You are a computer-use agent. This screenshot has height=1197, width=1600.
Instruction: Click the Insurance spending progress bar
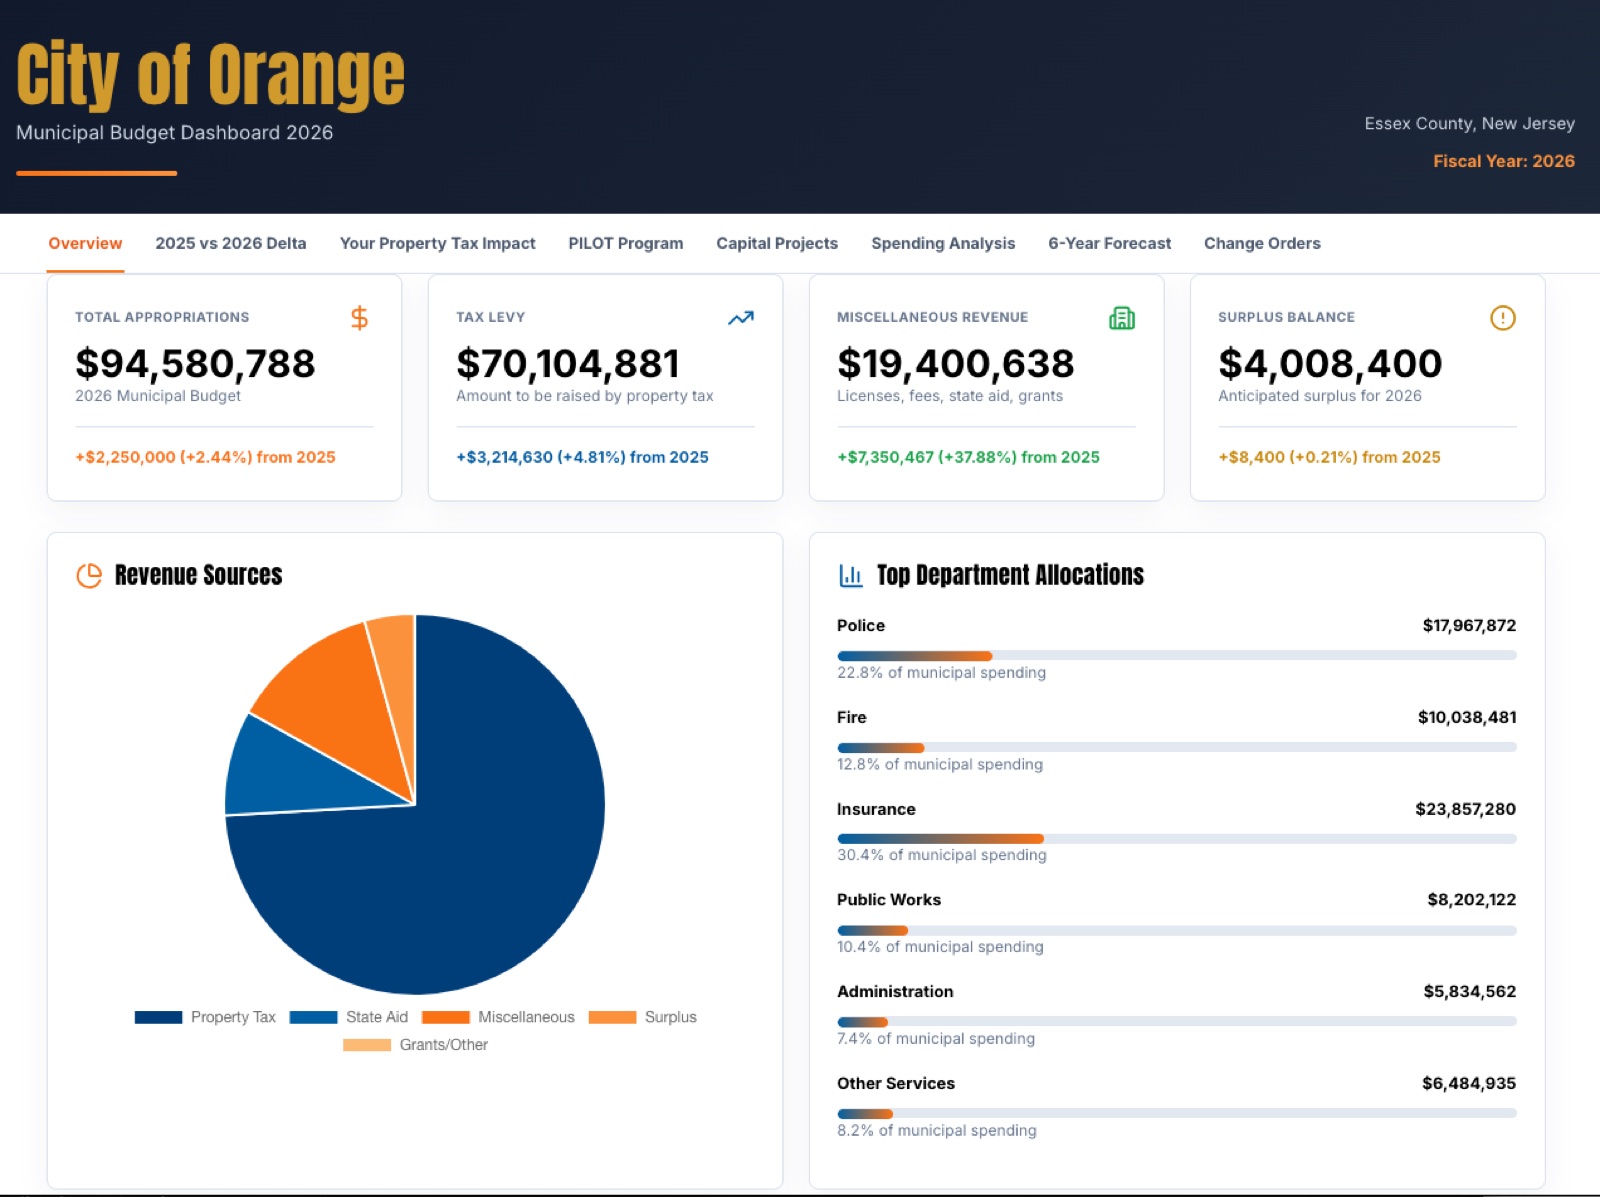pyautogui.click(x=1177, y=839)
